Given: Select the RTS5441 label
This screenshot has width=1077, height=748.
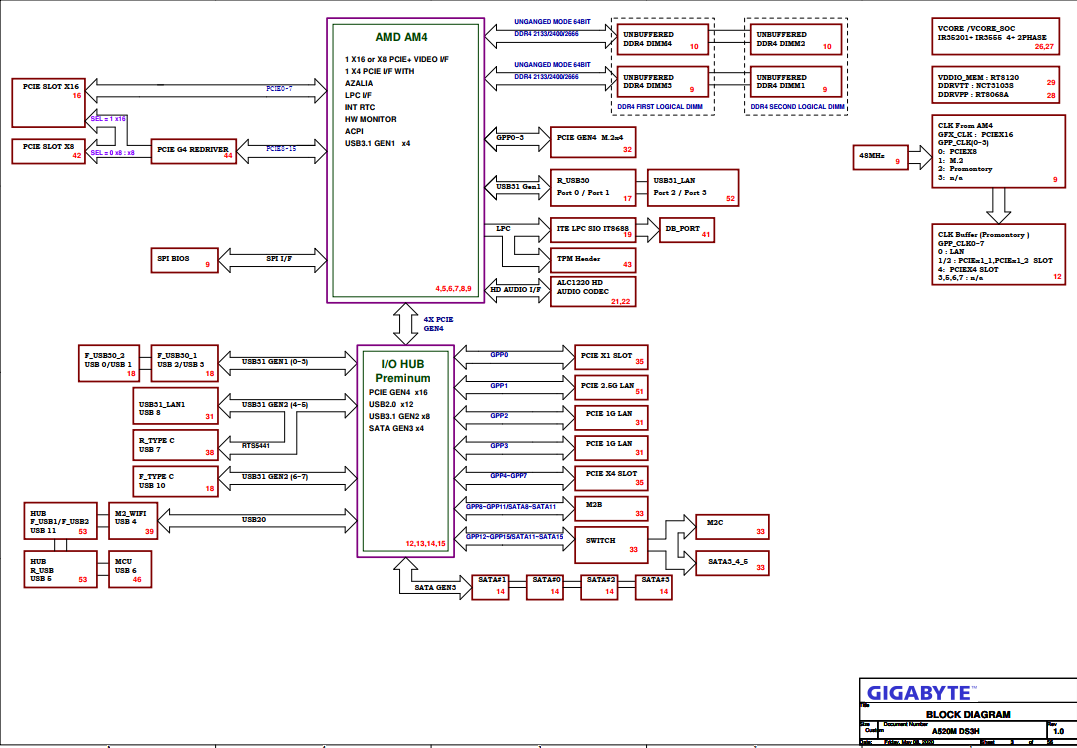Looking at the screenshot, I should click(x=256, y=446).
